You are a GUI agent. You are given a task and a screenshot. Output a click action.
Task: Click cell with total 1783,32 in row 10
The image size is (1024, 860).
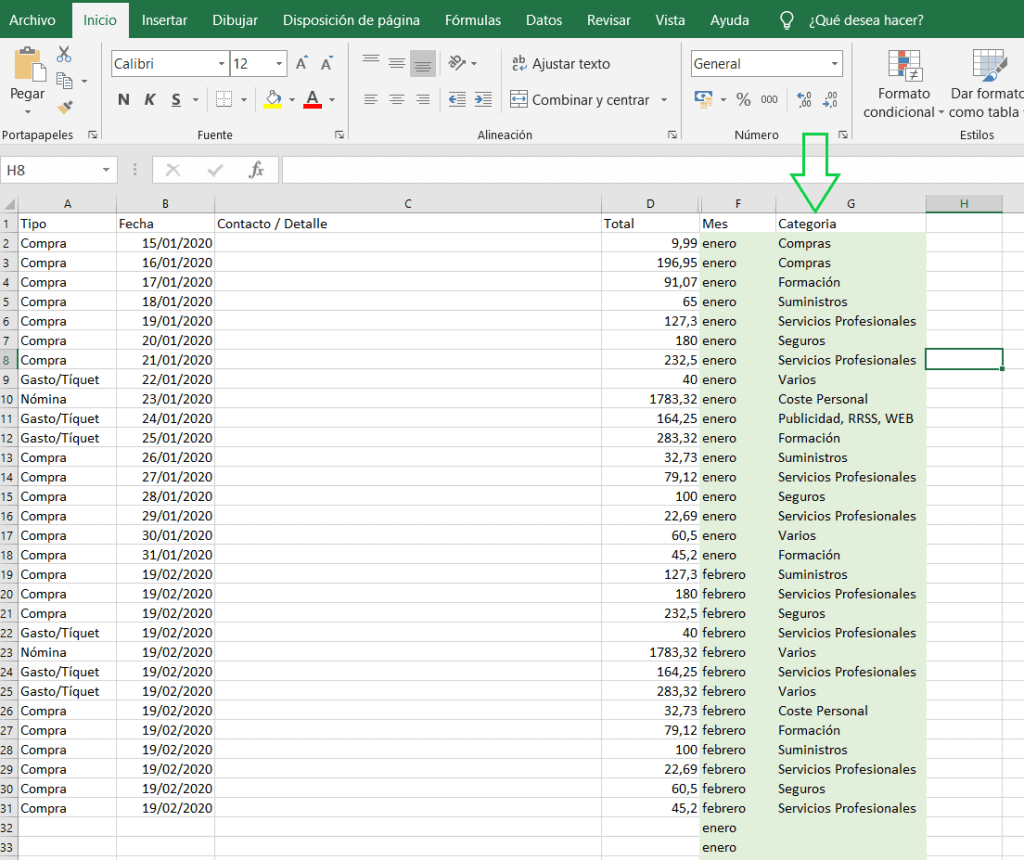click(x=650, y=399)
